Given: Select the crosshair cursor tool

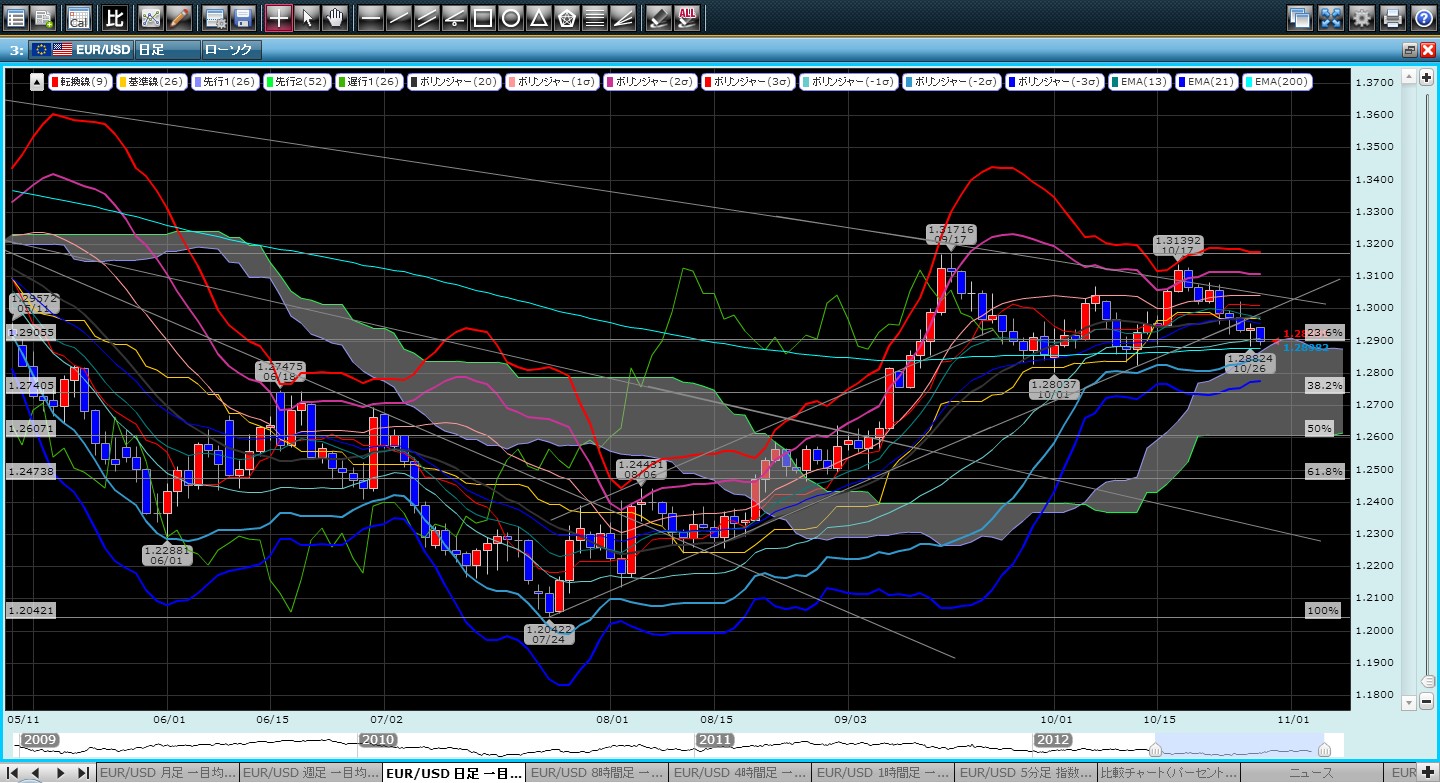Looking at the screenshot, I should click(280, 17).
